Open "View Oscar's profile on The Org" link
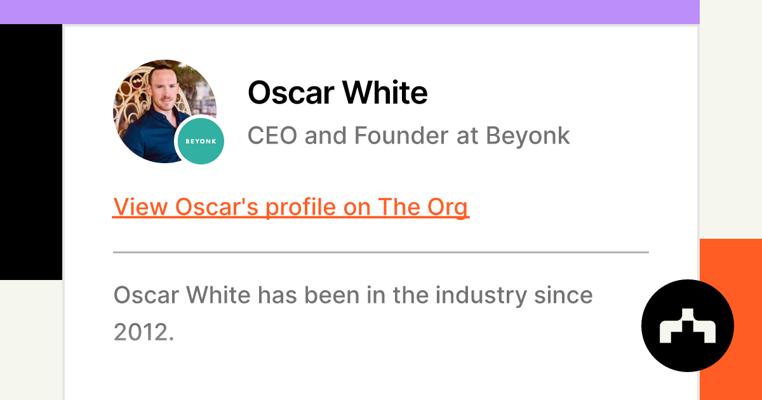This screenshot has width=762, height=400. pos(290,207)
